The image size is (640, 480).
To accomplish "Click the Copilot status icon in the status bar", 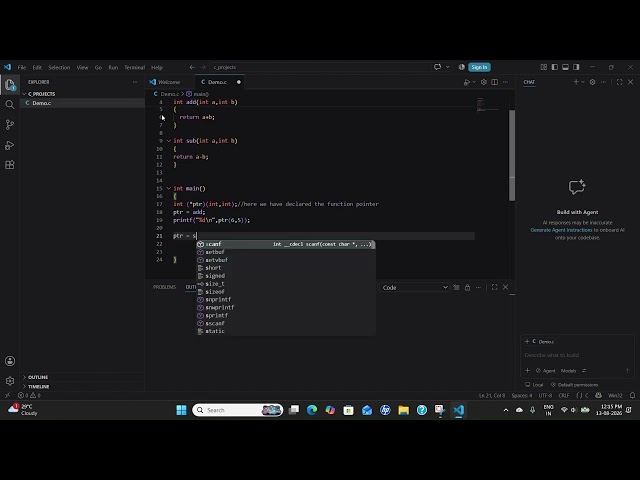I will point(598,395).
